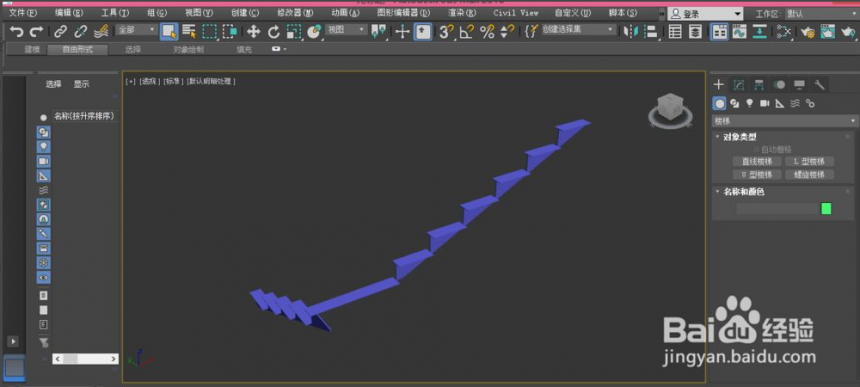Select the Select and Place tool
The width and height of the screenshot is (860, 387).
coord(314,32)
